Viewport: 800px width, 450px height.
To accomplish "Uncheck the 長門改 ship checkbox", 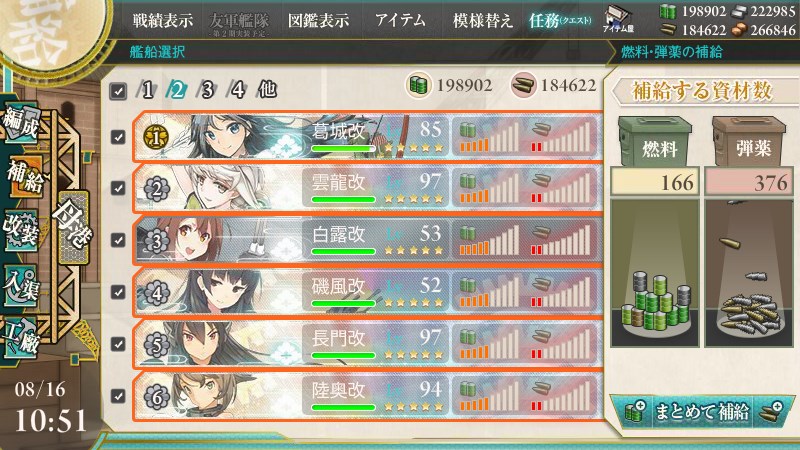I will (x=118, y=344).
